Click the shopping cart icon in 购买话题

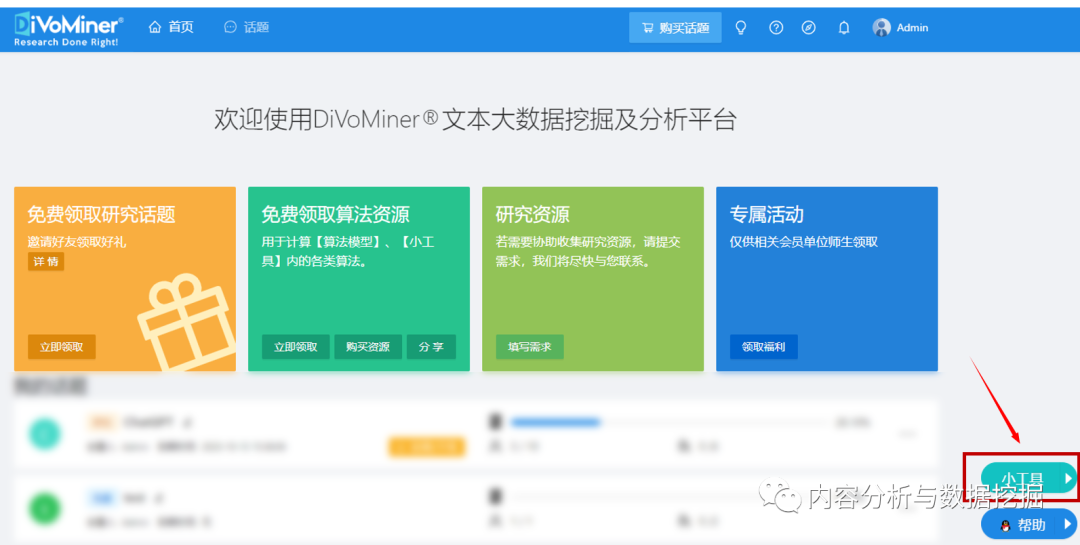647,28
